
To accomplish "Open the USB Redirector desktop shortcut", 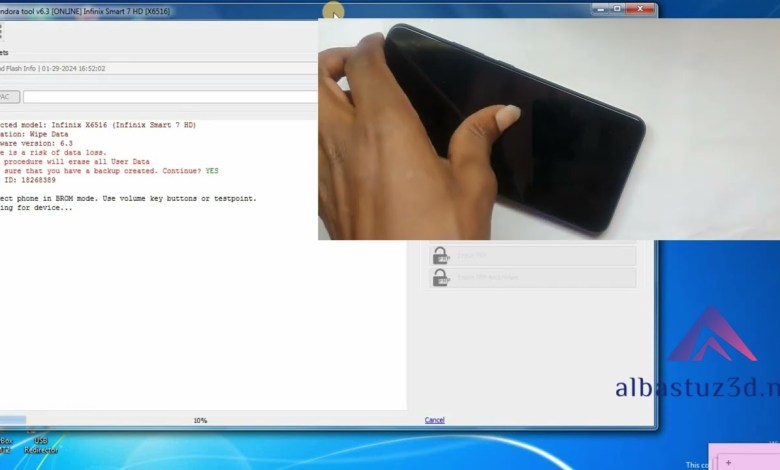I will 41,445.
